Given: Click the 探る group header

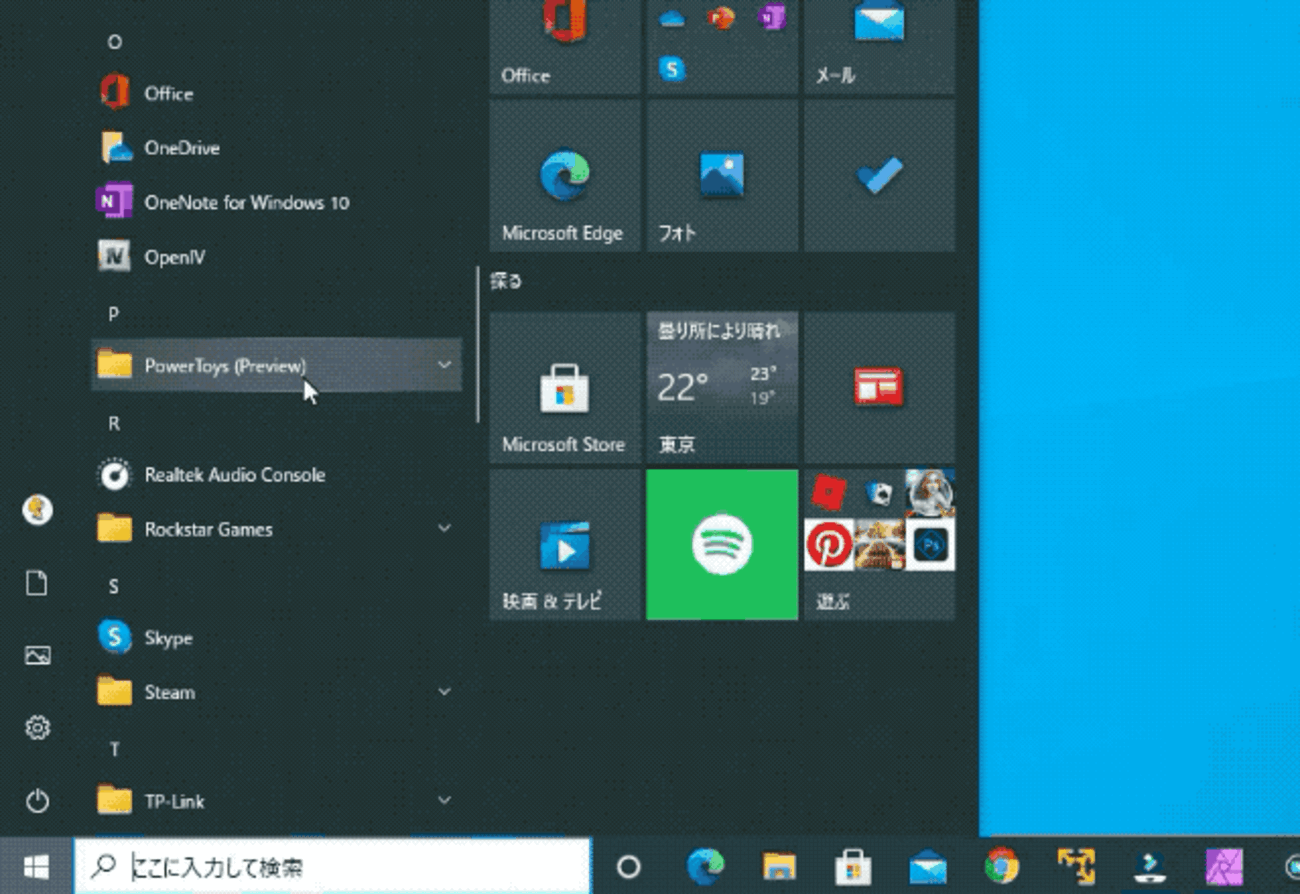Looking at the screenshot, I should point(506,281).
